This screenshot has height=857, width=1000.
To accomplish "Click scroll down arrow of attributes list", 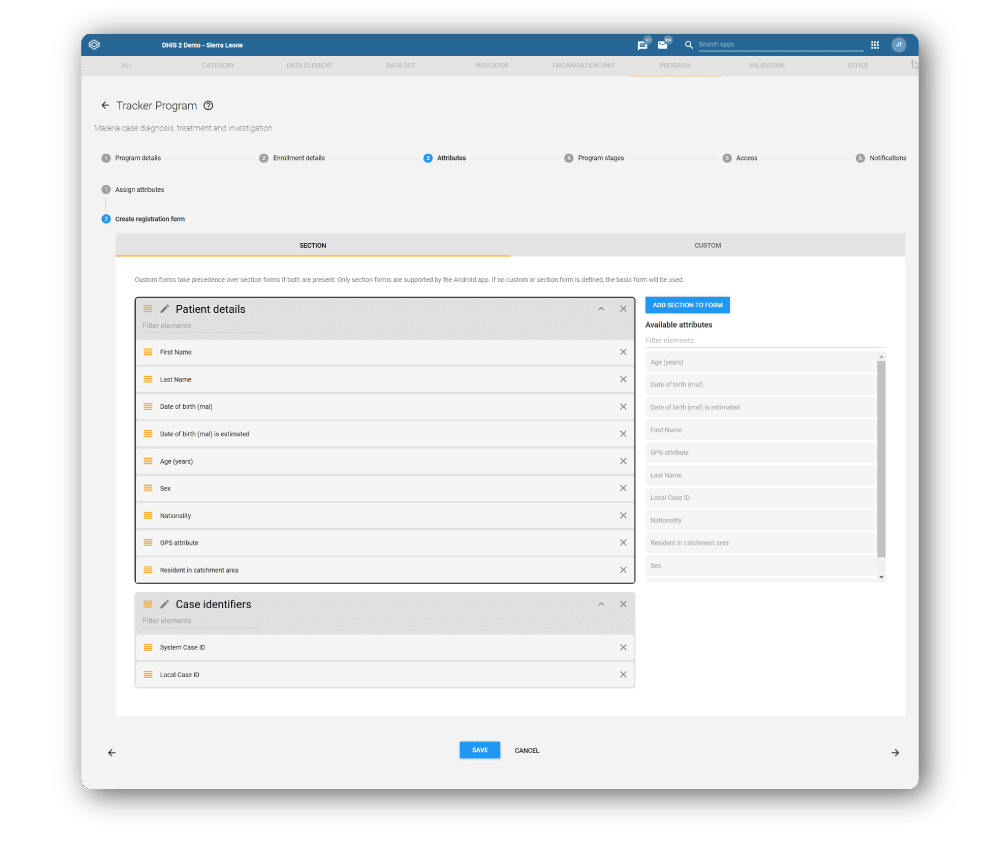I will (881, 577).
